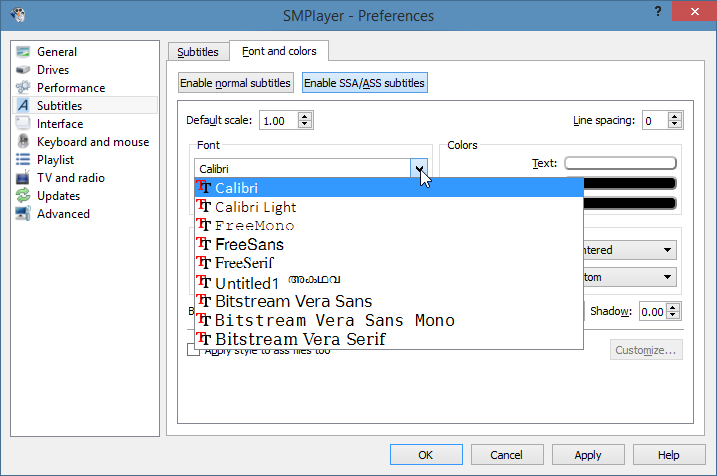717x476 pixels.
Task: Click the Drives category icon
Action: click(x=23, y=70)
